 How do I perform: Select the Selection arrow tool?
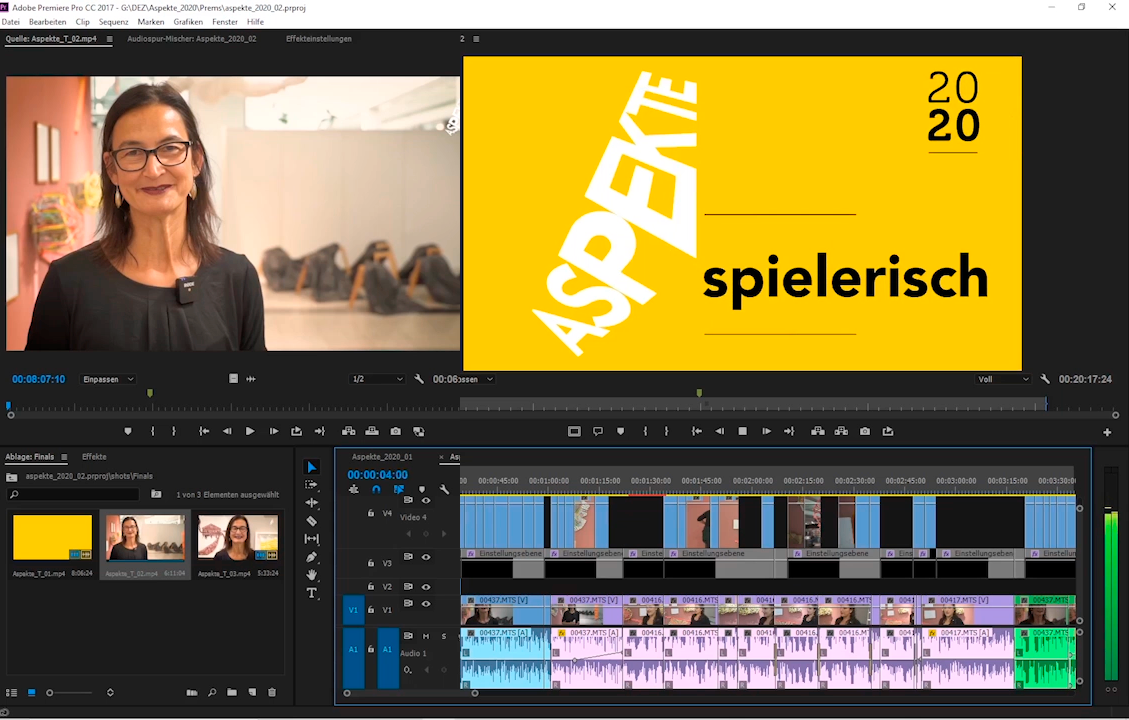point(312,467)
